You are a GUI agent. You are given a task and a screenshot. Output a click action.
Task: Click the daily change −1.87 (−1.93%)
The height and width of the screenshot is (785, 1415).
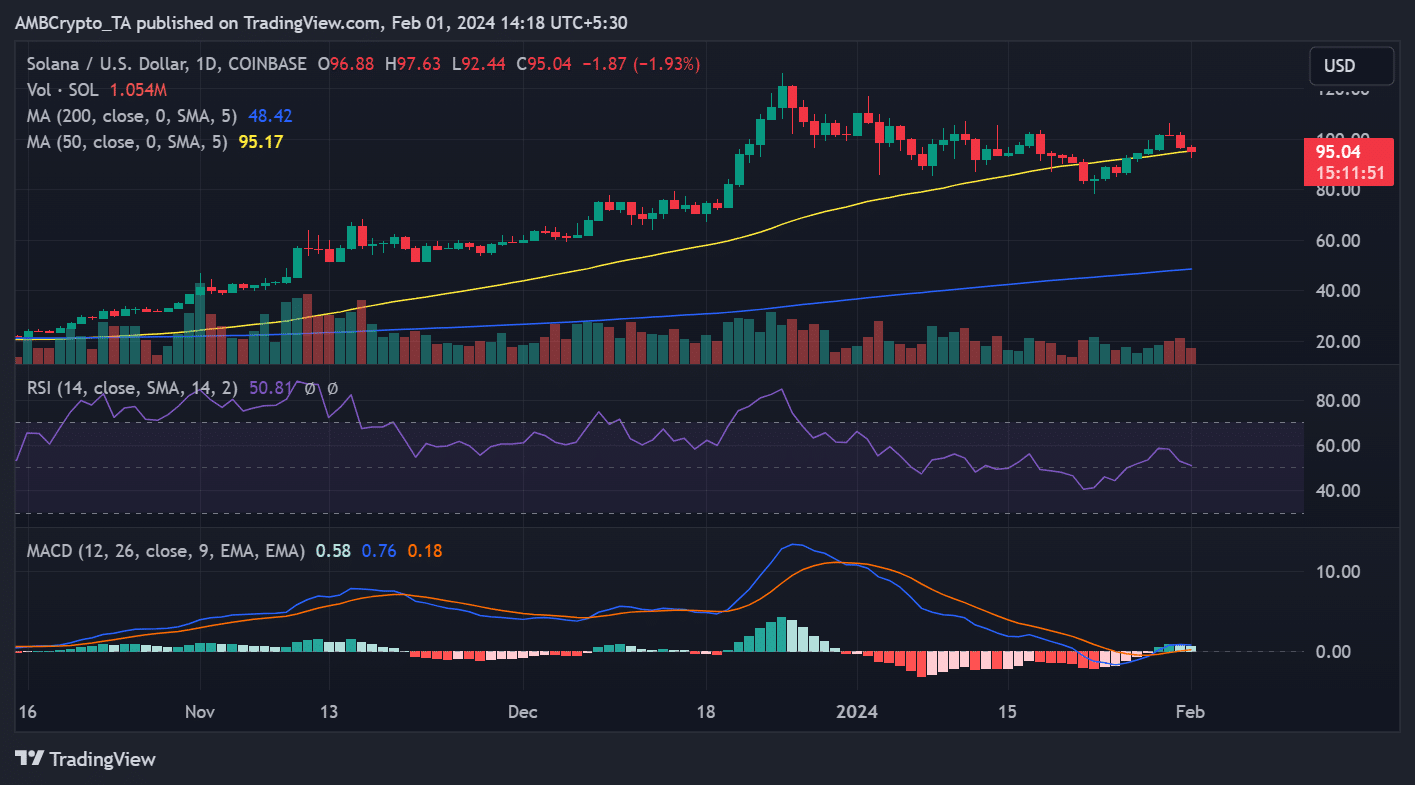pyautogui.click(x=640, y=64)
